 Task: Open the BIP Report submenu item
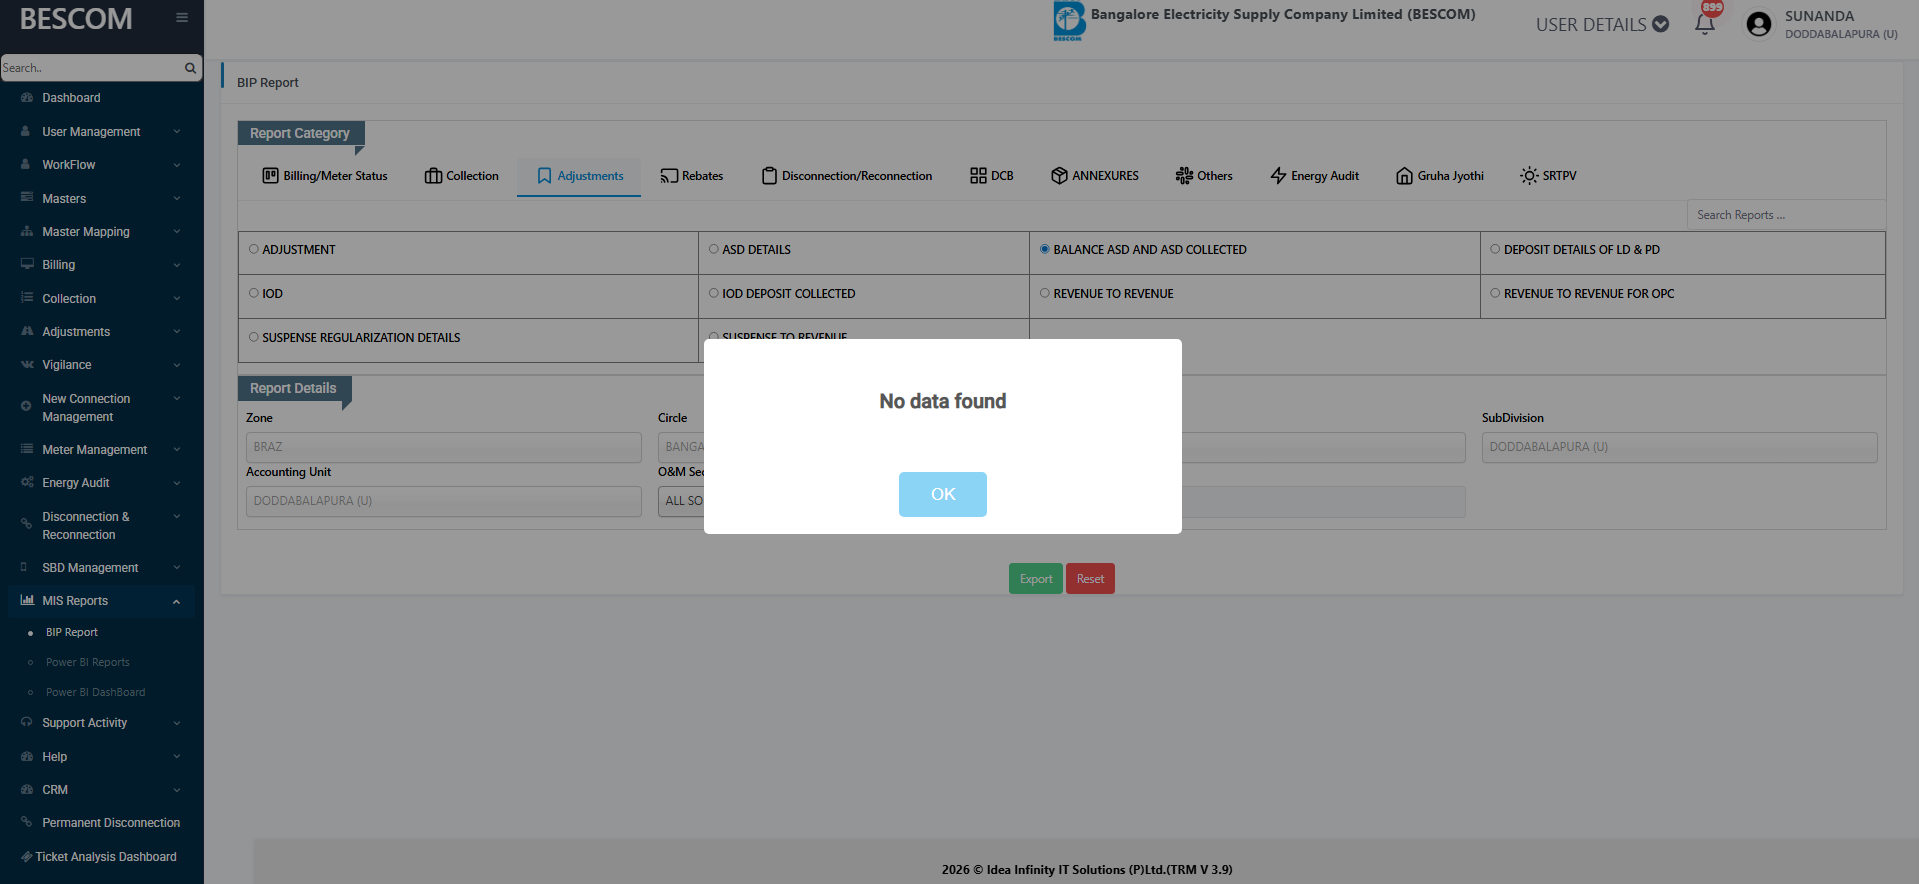[72, 632]
